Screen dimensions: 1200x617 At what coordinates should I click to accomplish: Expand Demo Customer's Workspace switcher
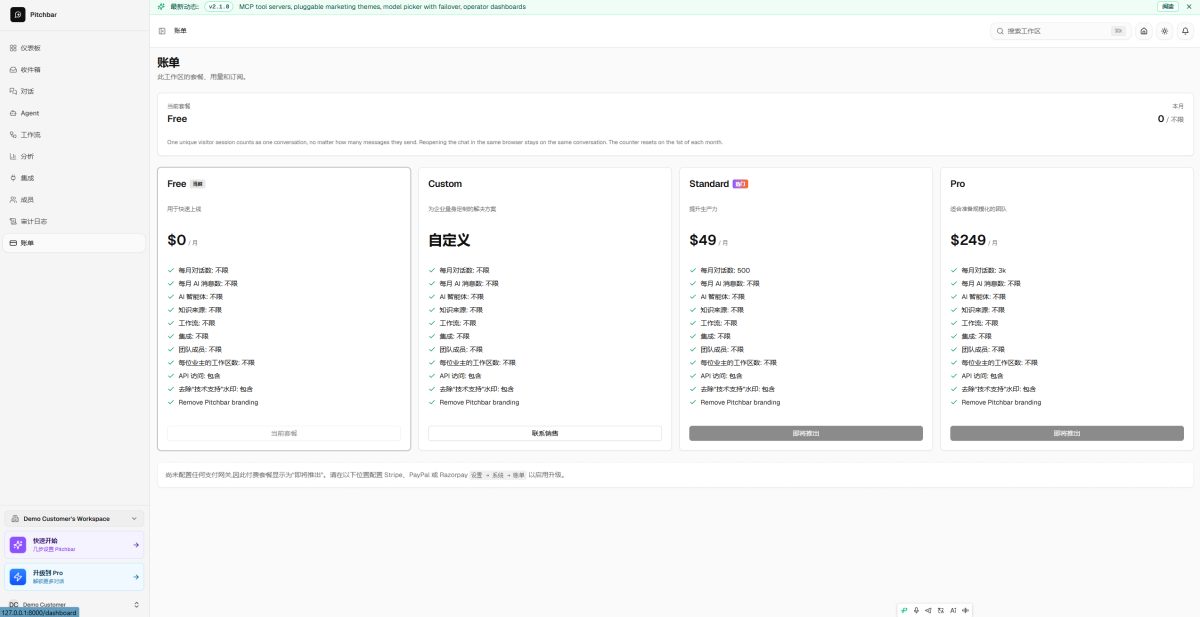[74, 518]
